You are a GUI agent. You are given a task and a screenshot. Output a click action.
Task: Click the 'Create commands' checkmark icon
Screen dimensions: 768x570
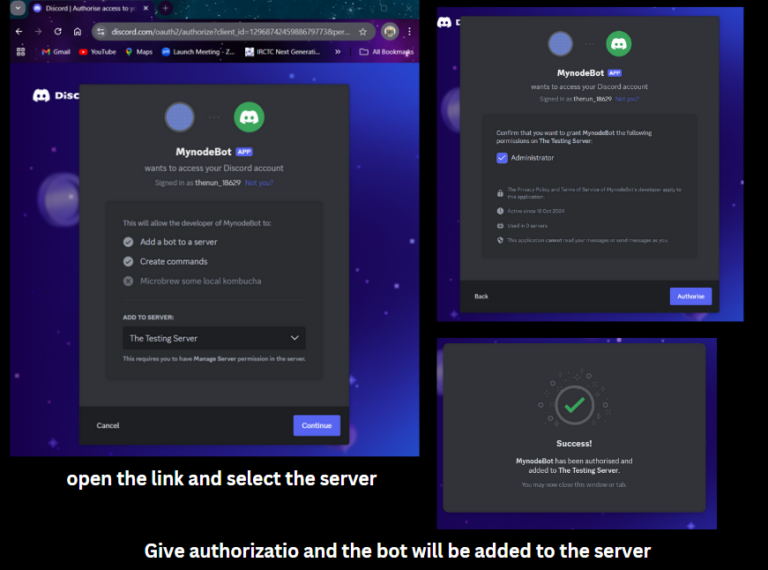[128, 261]
